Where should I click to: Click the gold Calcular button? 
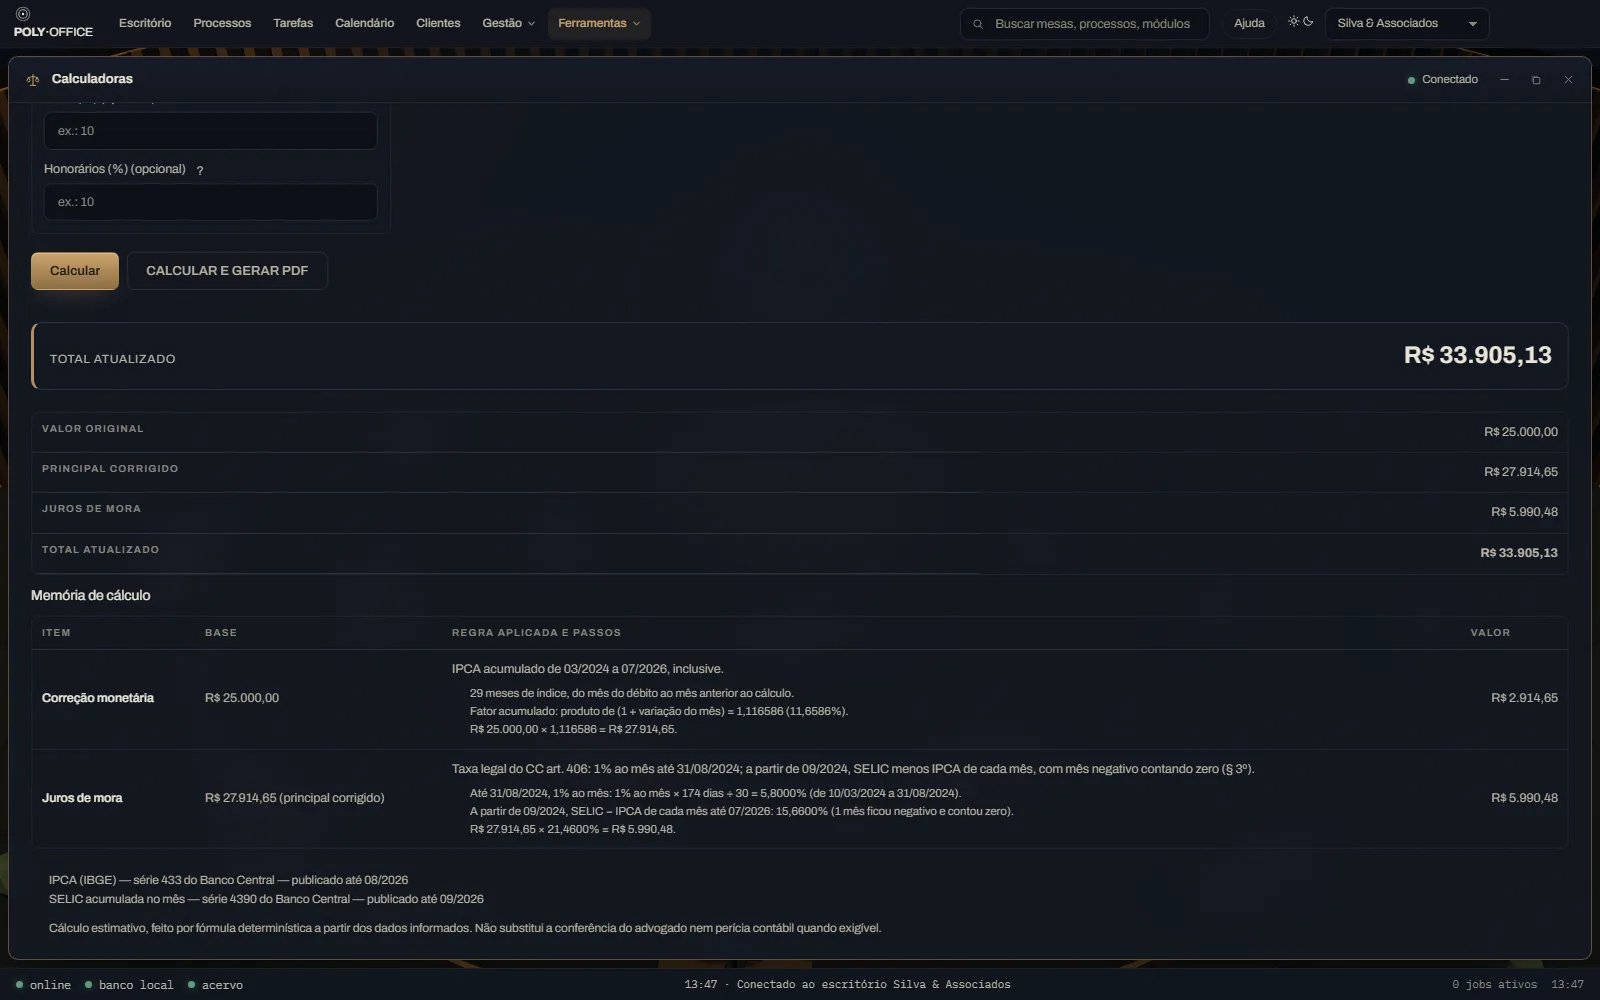(75, 271)
